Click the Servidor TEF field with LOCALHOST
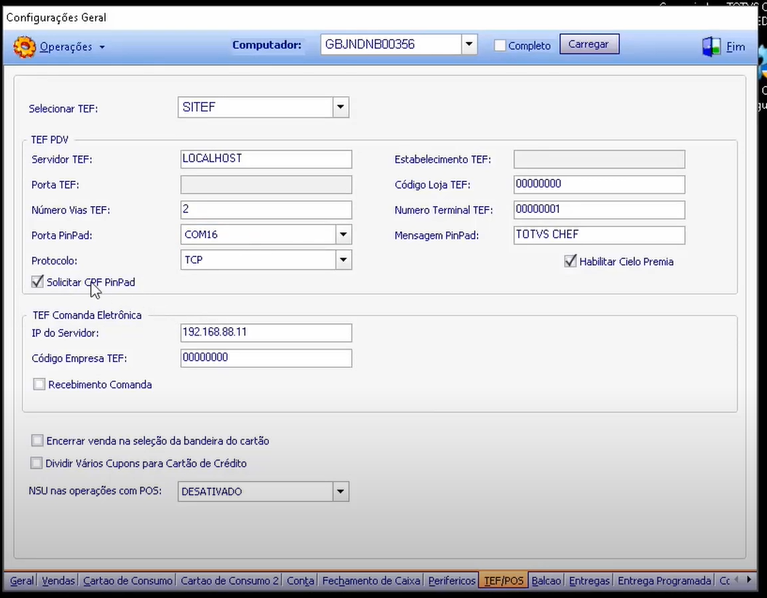The image size is (767, 598). tap(266, 159)
